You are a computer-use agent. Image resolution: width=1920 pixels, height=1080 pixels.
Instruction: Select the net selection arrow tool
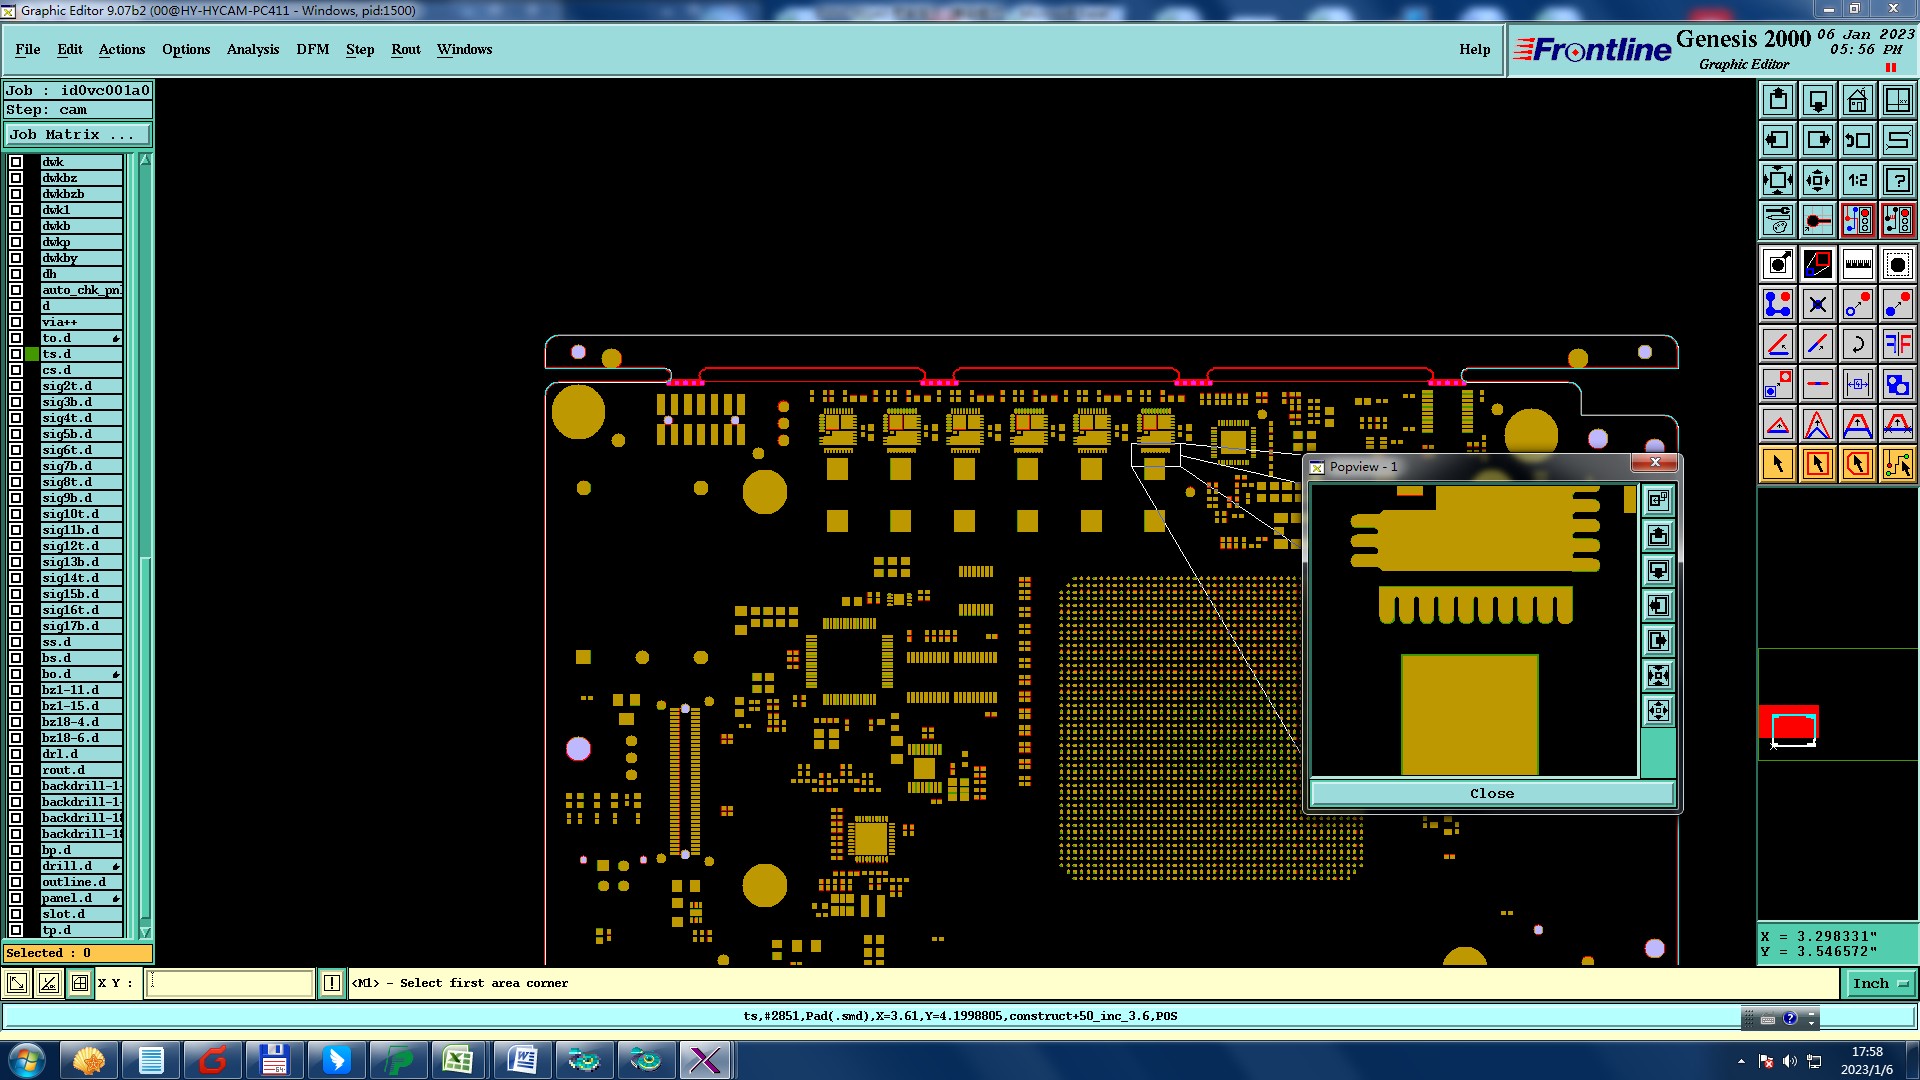pos(1897,464)
